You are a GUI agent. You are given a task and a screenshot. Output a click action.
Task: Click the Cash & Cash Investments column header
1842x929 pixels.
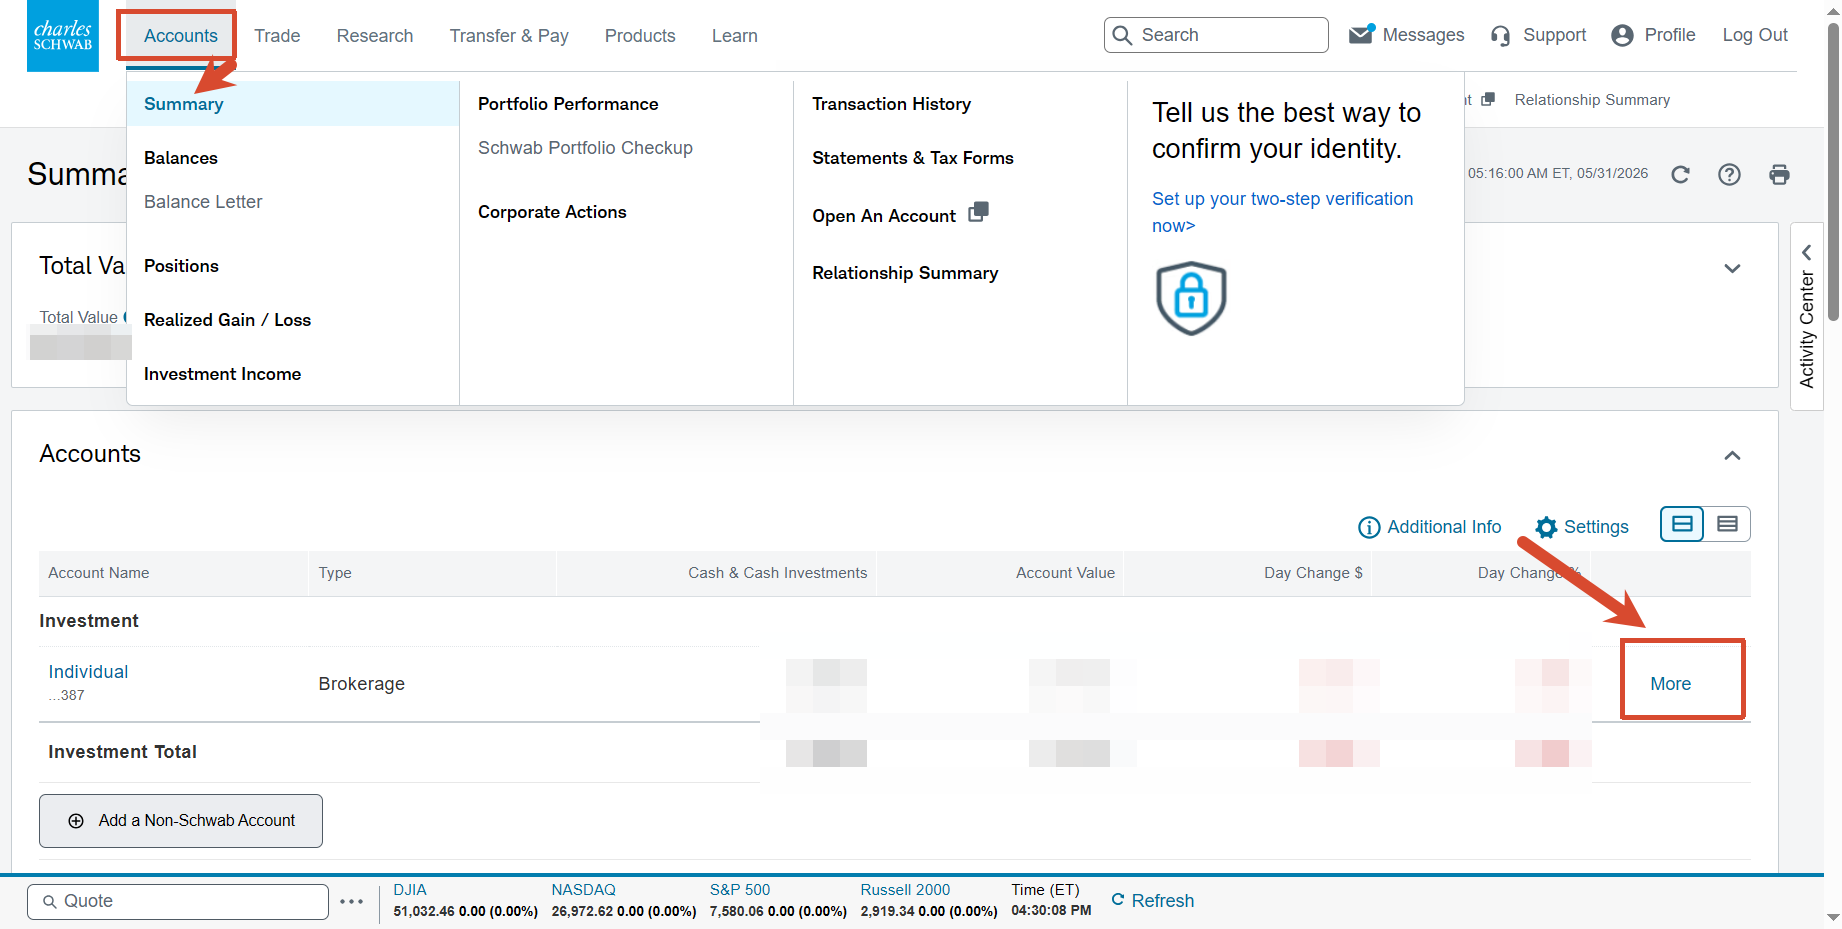coord(778,573)
